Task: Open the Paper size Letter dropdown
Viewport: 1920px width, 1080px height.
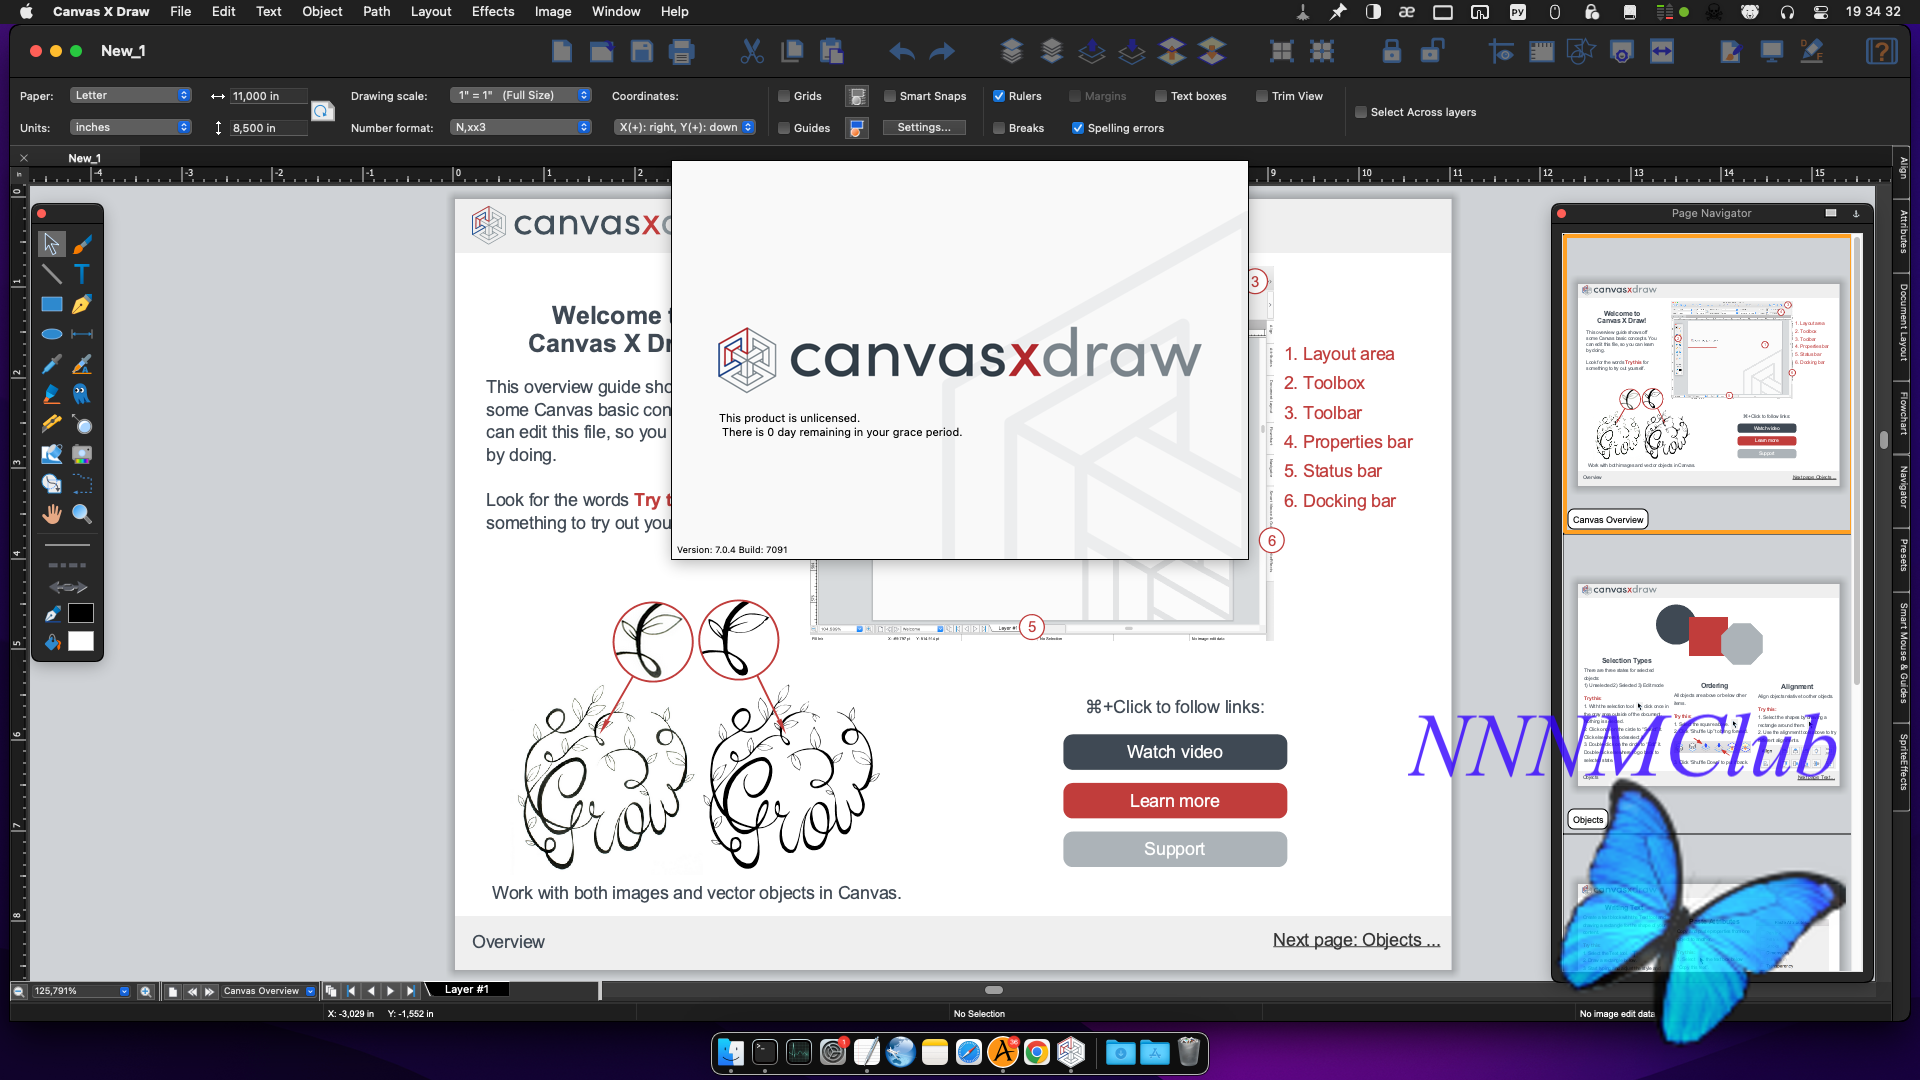Action: tap(130, 95)
